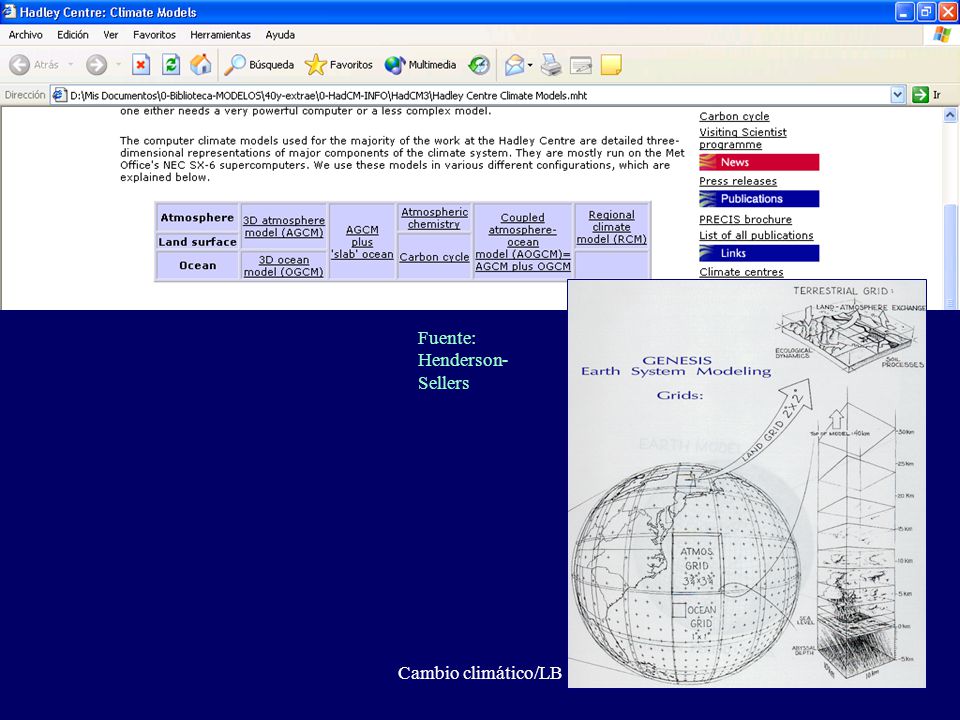Go to home page via house icon

coord(200,64)
